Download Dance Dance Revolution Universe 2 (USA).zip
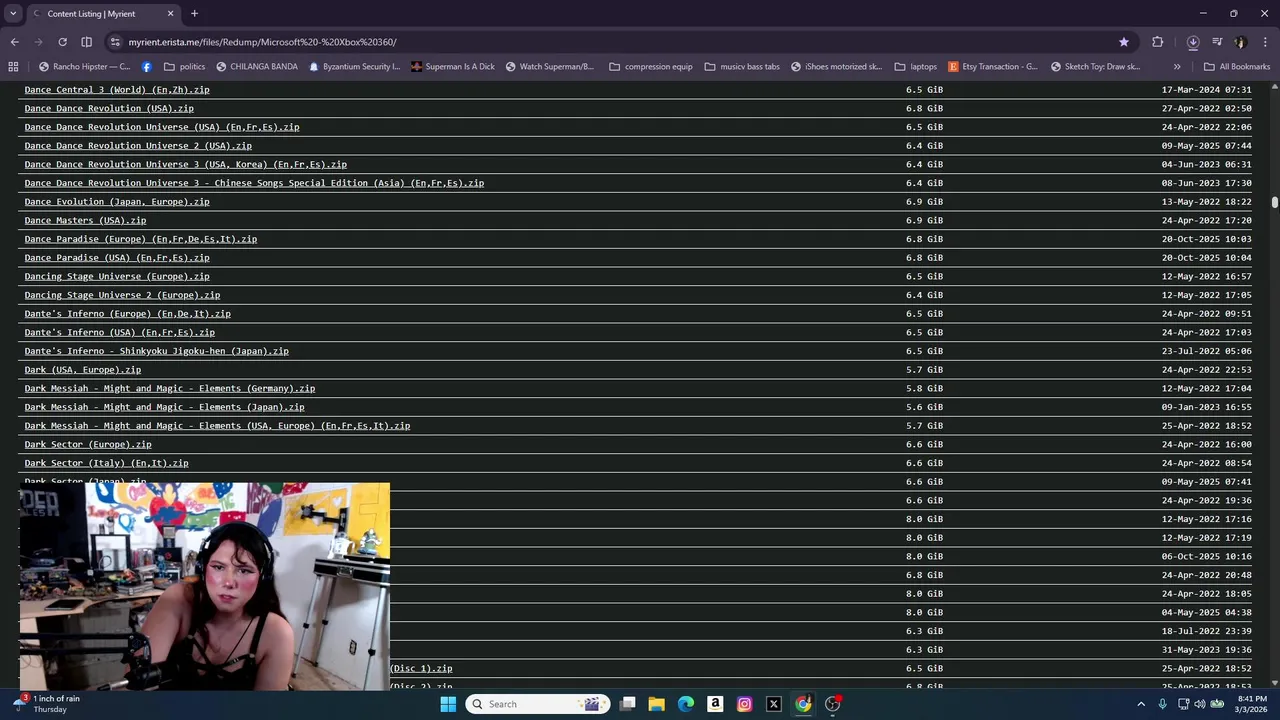 pos(138,146)
